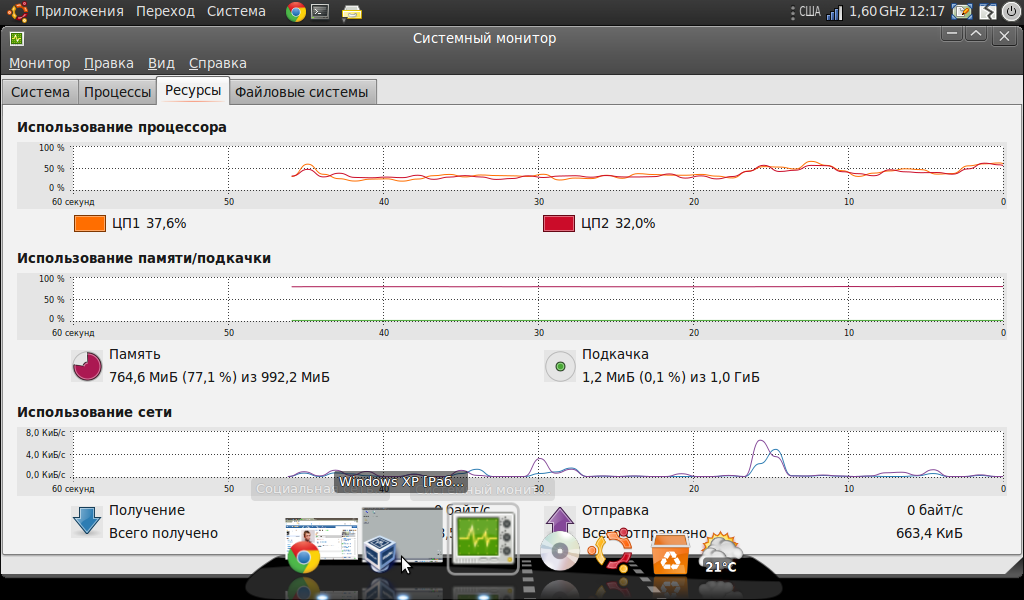Open the Справка menu
The image size is (1024, 600).
pos(217,63)
